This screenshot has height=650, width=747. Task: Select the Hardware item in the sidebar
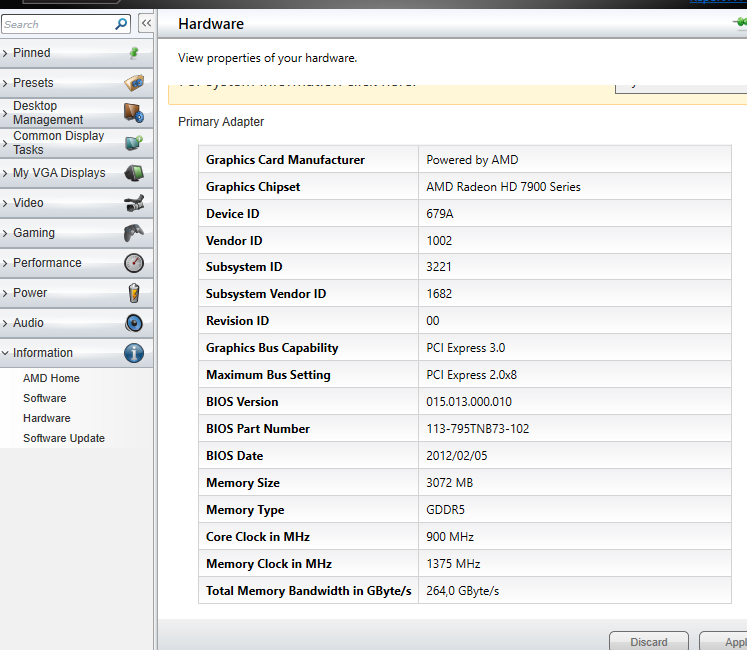[47, 418]
